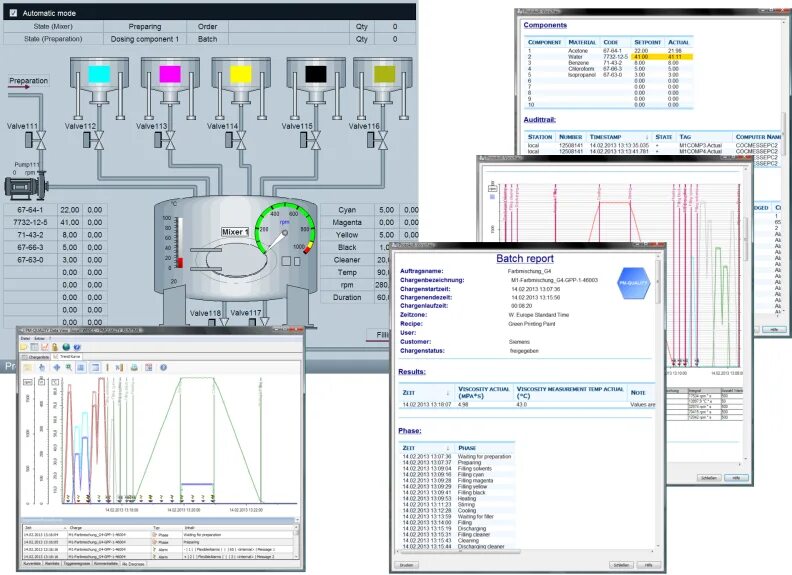The image size is (792, 575).
Task: Toggle the Automatic mode checkbox
Action: click(x=14, y=13)
